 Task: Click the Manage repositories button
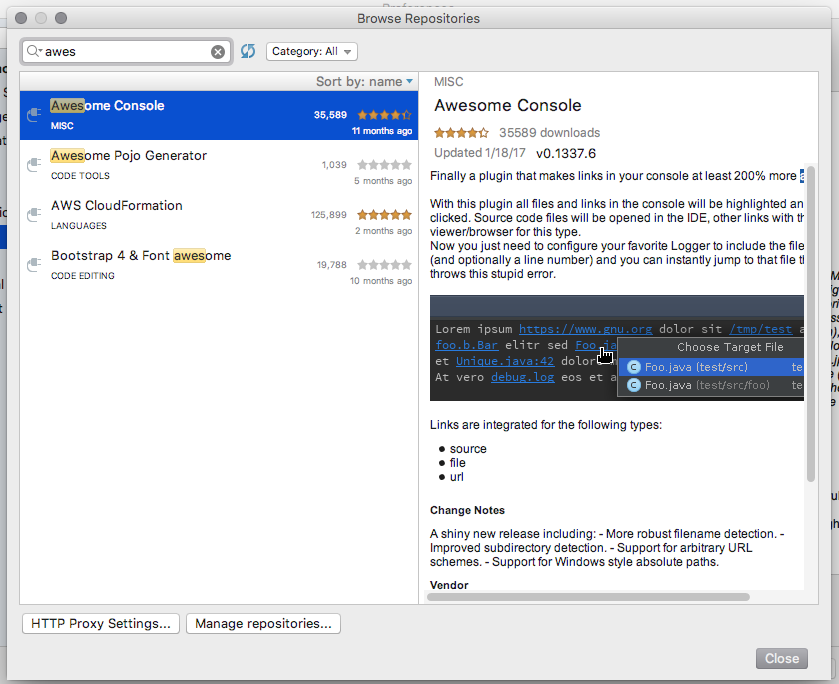pyautogui.click(x=263, y=624)
